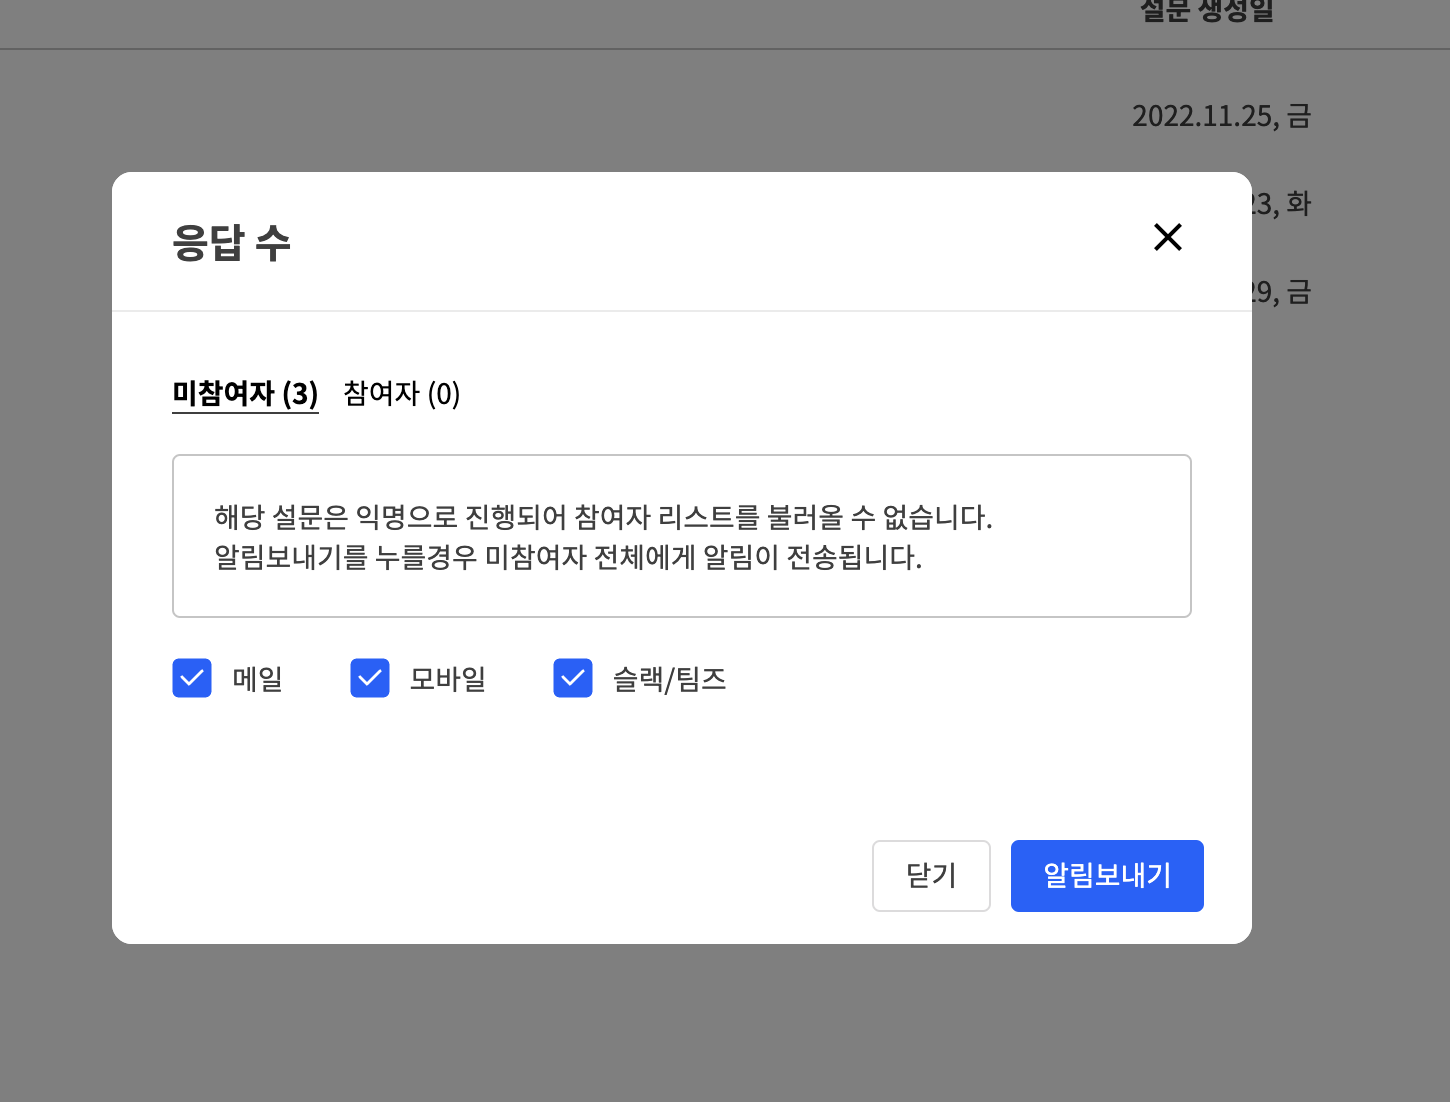Click the 슬랙/팀즈 label text
Viewport: 1450px width, 1102px height.
670,679
